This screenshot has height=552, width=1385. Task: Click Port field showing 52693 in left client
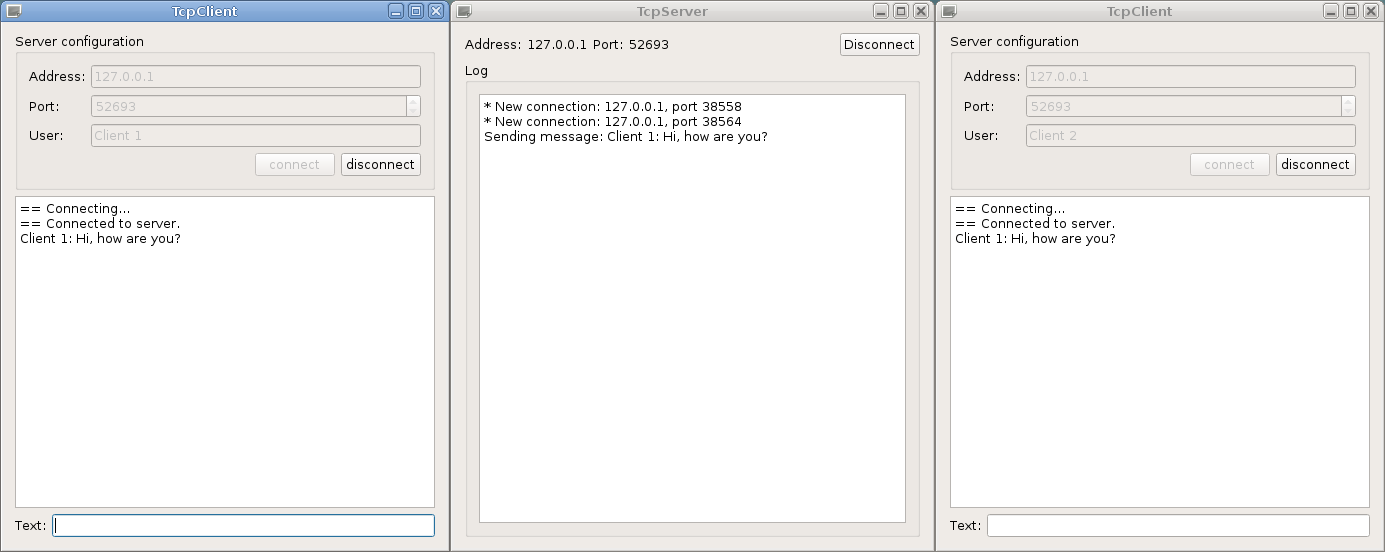point(249,106)
